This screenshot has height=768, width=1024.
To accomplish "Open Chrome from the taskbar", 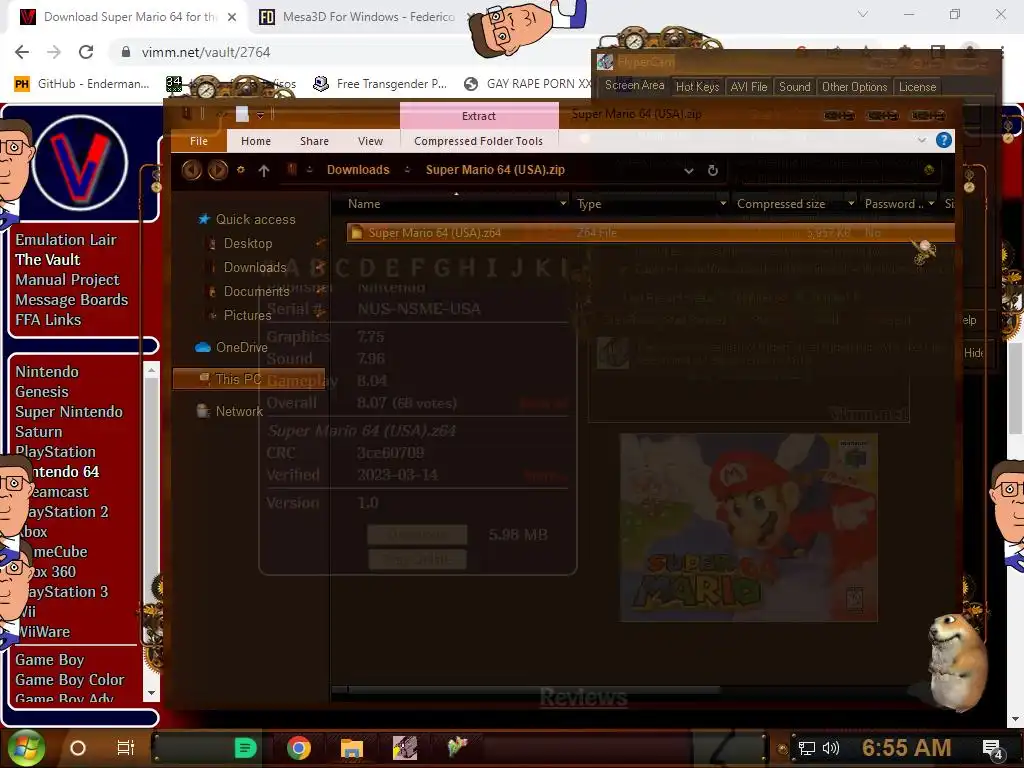I will coord(298,748).
